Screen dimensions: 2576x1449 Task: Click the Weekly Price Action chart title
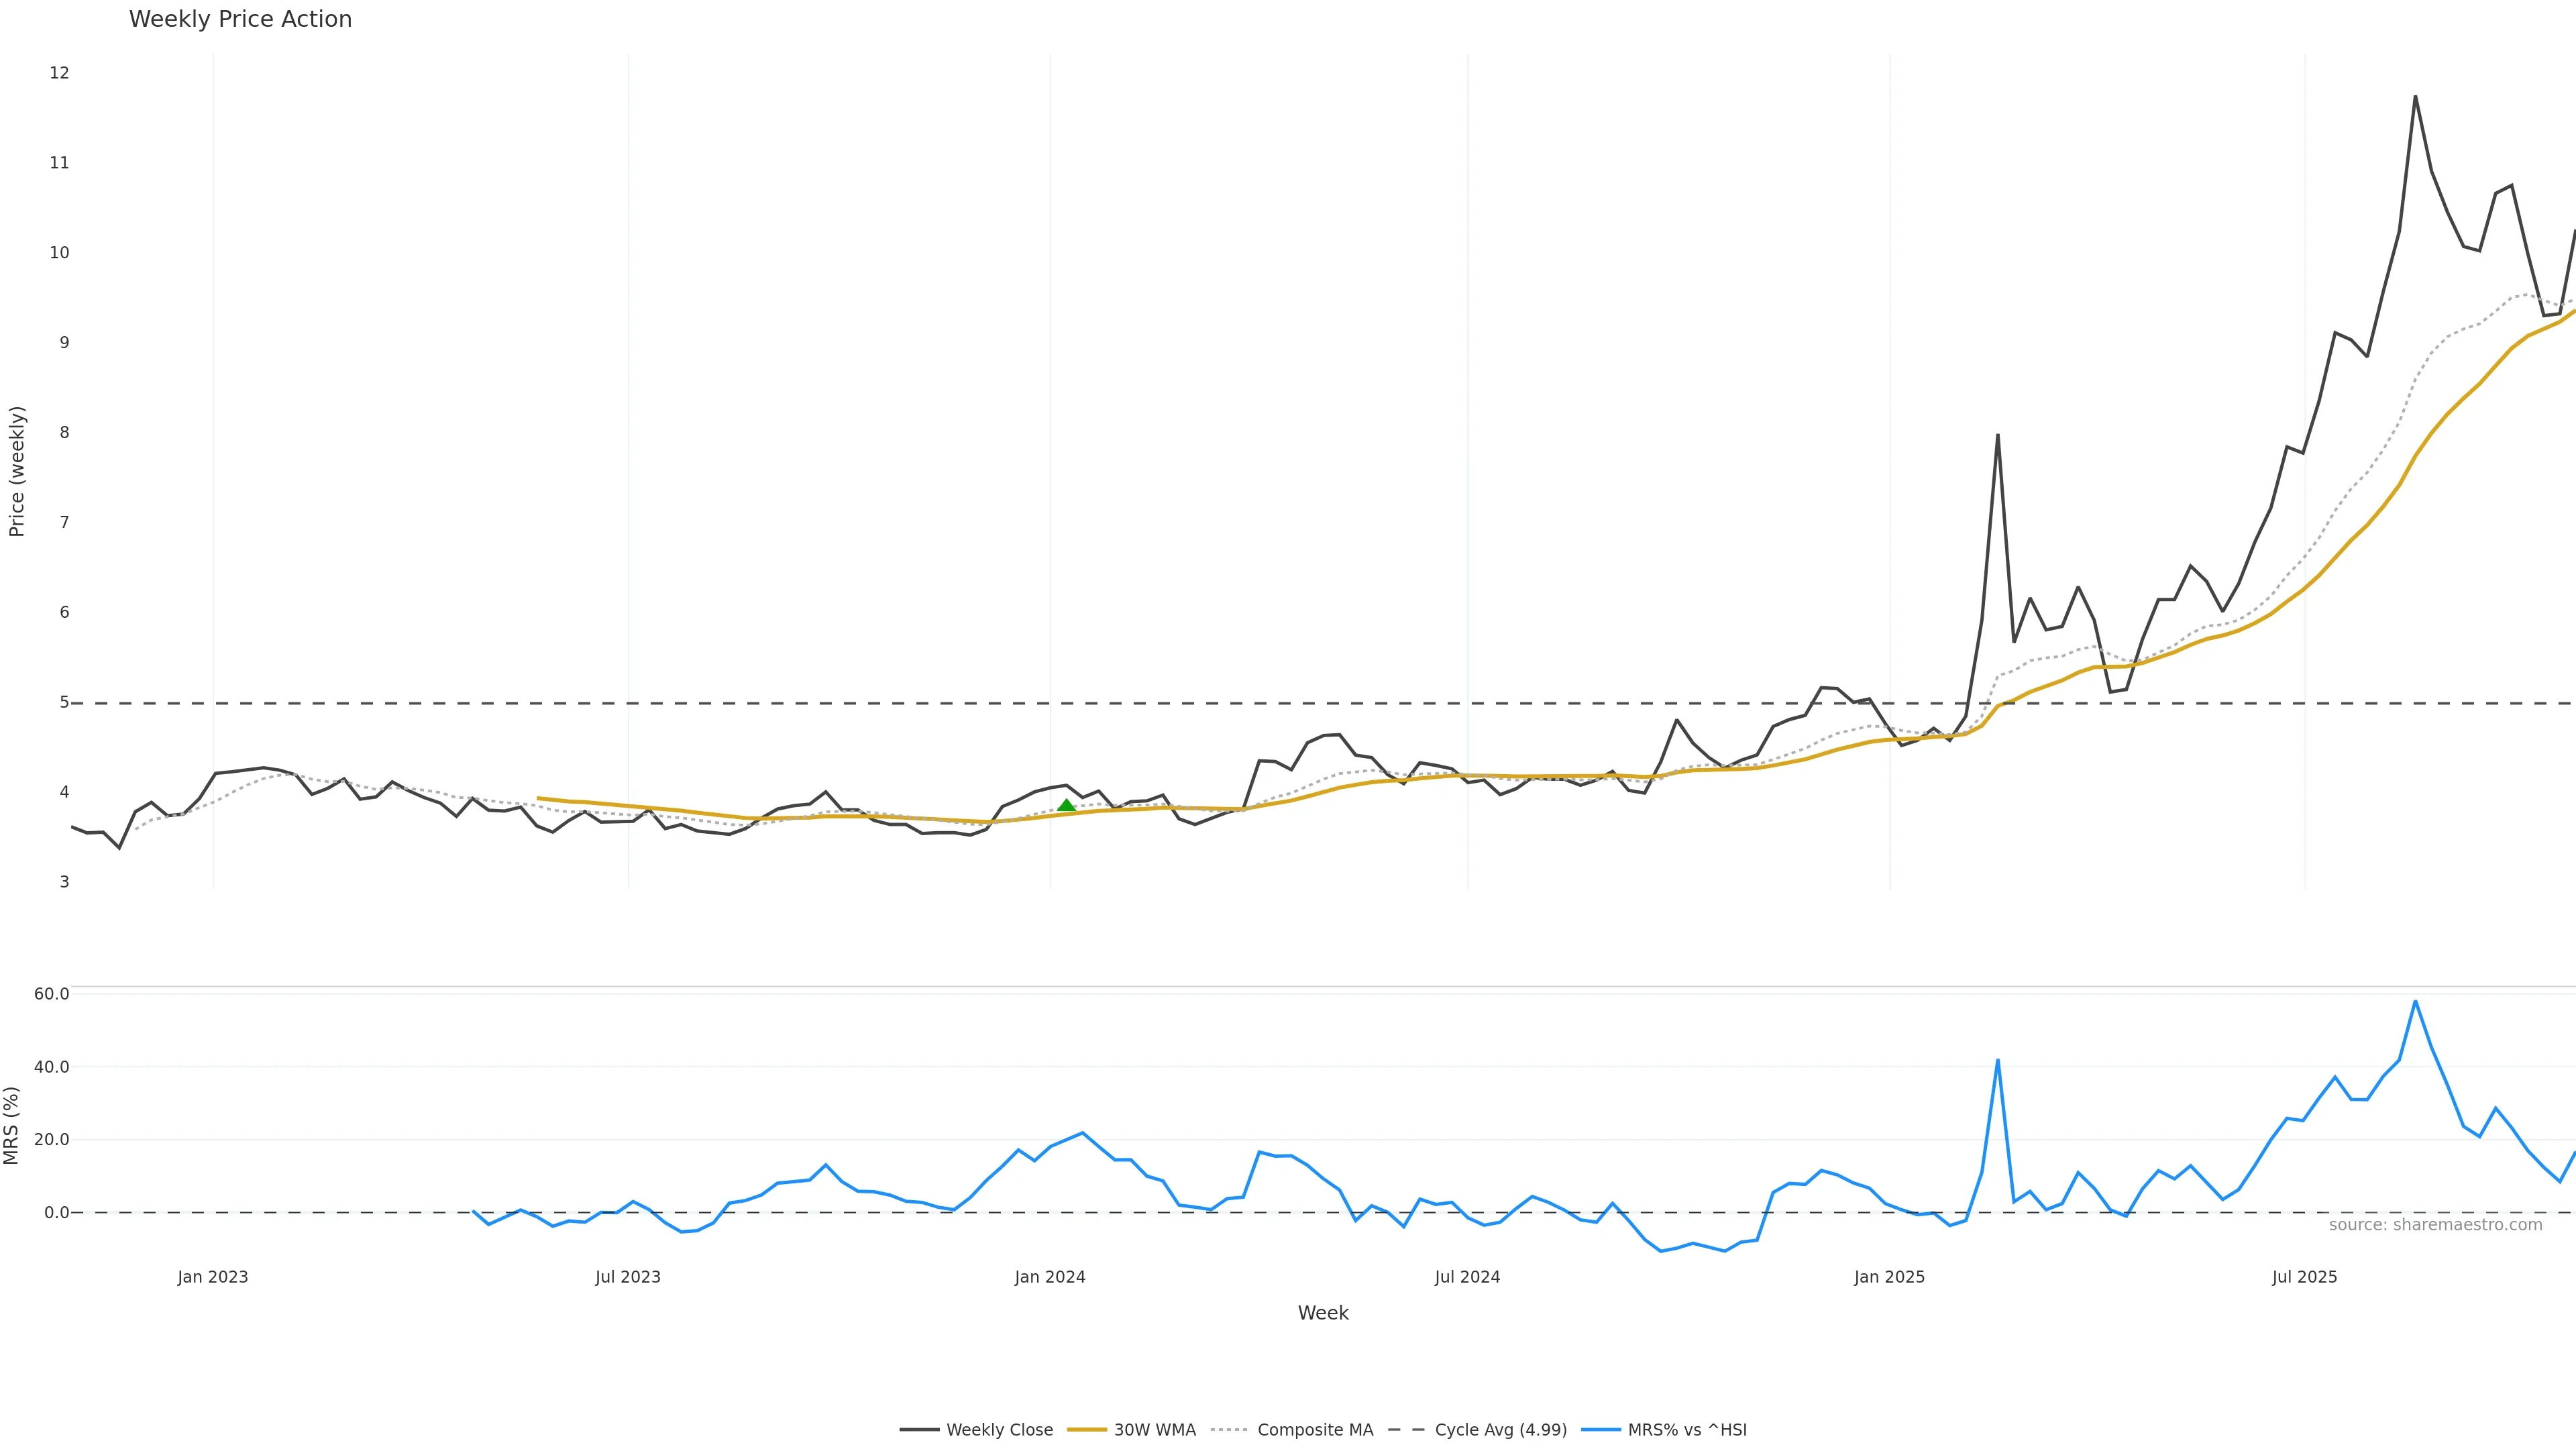(x=240, y=20)
